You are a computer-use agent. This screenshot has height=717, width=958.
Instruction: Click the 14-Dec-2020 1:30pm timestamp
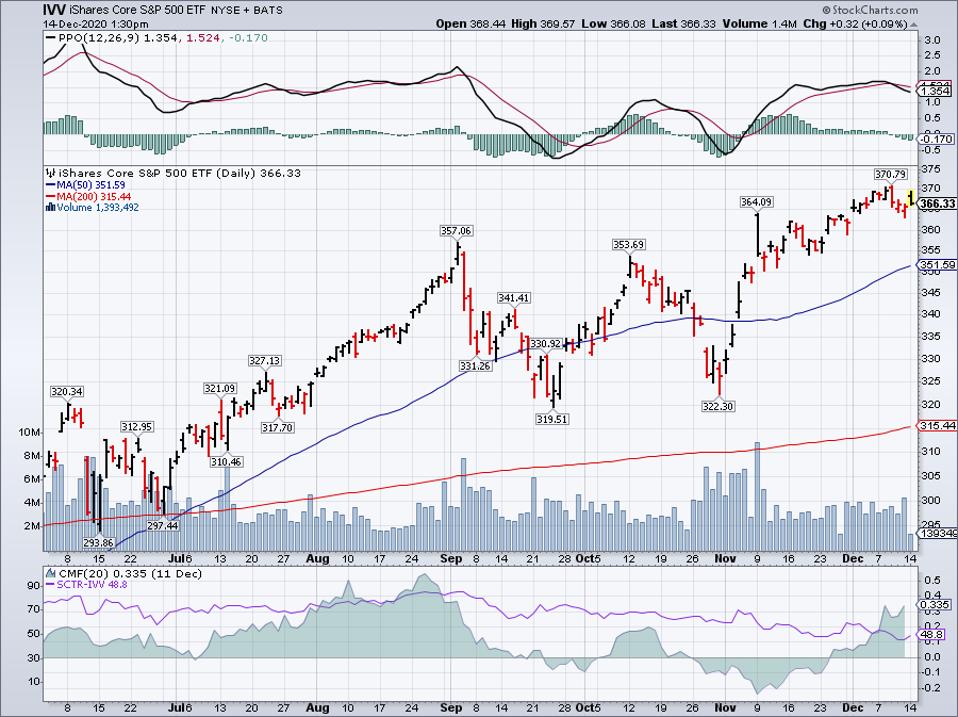[96, 24]
